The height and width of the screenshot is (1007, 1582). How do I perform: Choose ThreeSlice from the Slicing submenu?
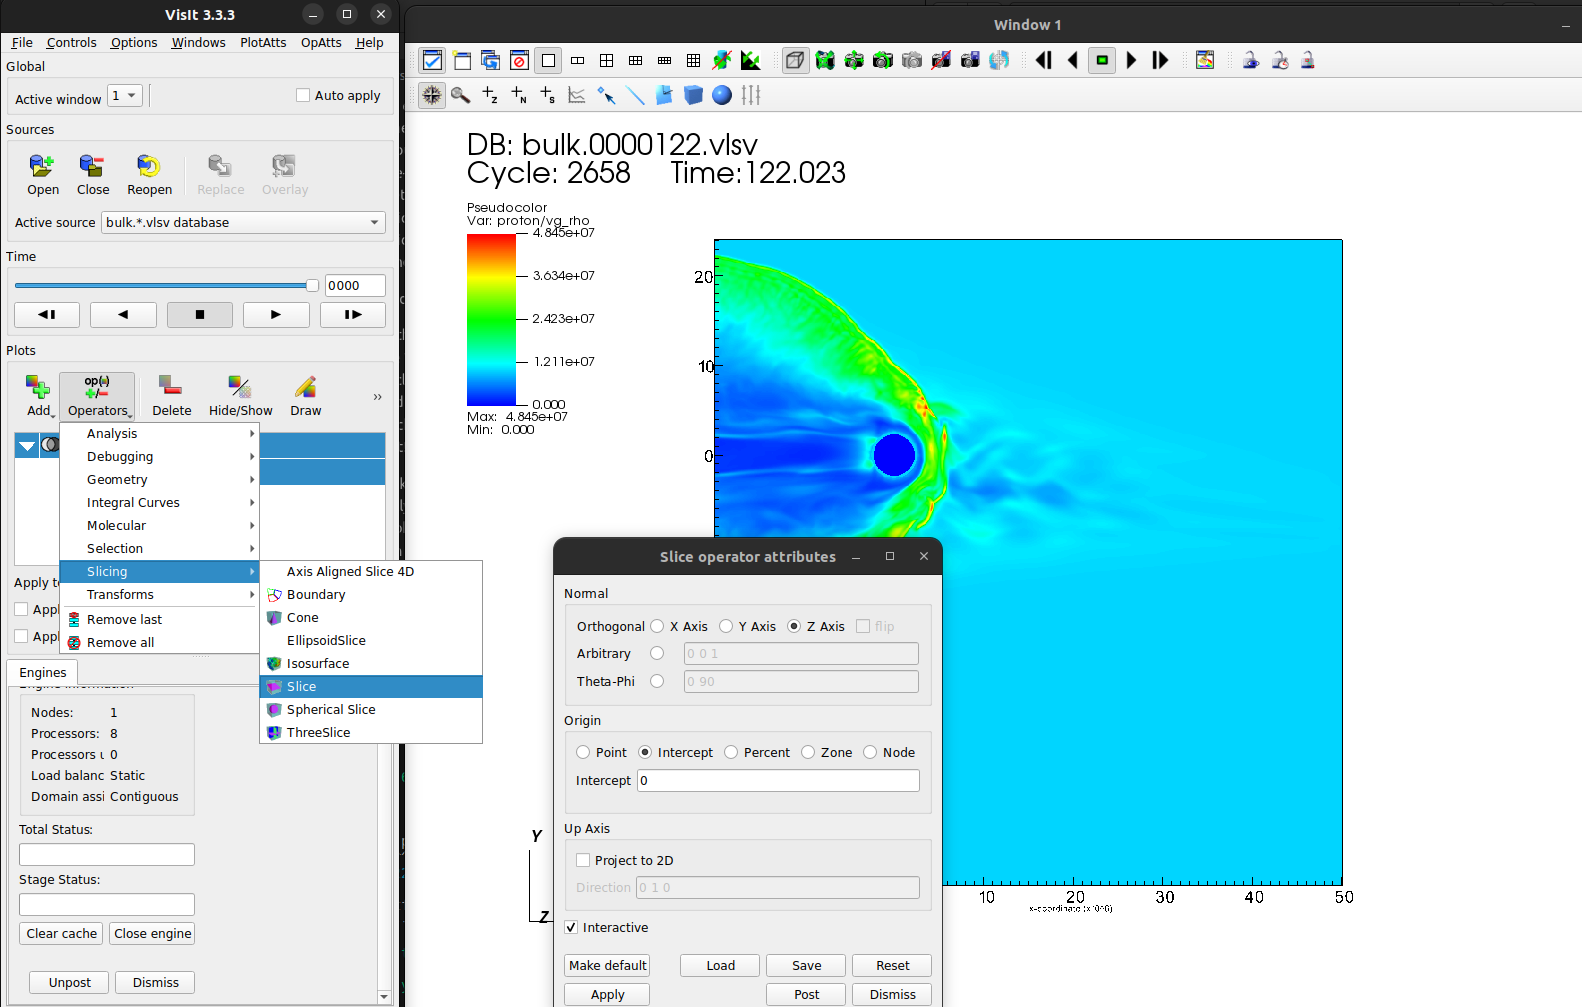coord(318,732)
